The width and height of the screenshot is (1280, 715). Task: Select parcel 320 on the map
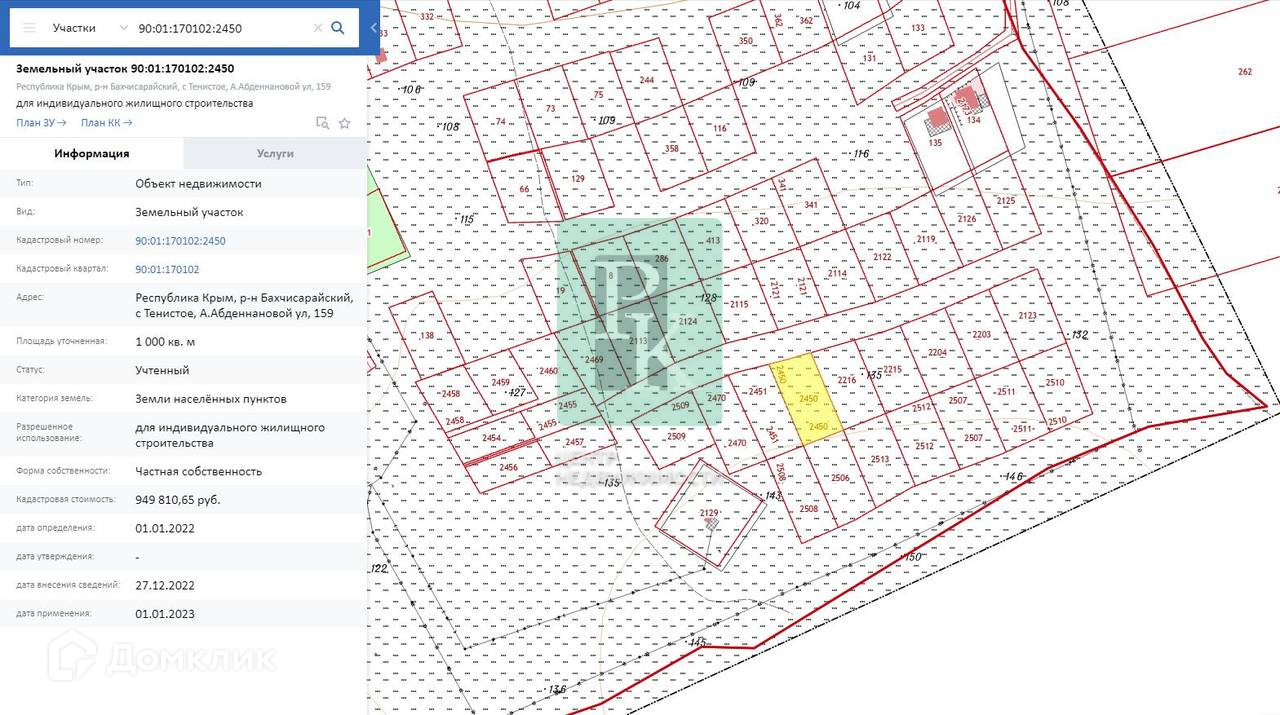[762, 222]
